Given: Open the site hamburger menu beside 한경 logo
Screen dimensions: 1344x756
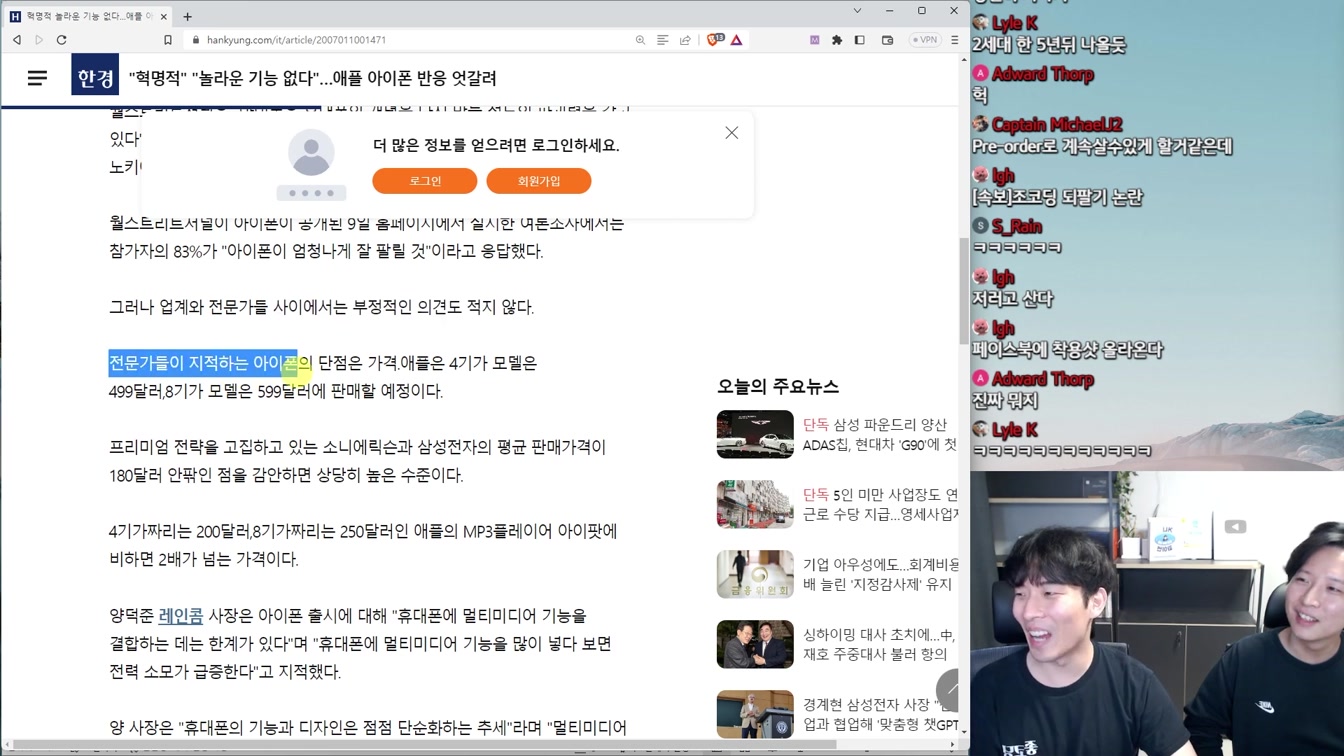Looking at the screenshot, I should point(37,78).
